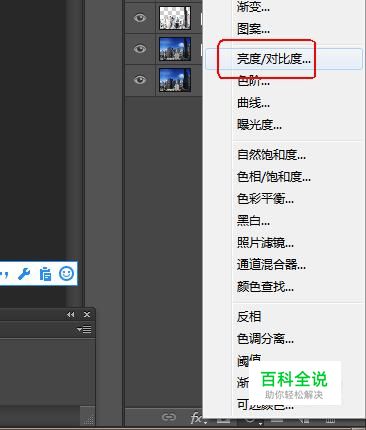366x430 pixels.
Task: Choose 黑白... adjustment layer
Action: pyautogui.click(x=253, y=221)
